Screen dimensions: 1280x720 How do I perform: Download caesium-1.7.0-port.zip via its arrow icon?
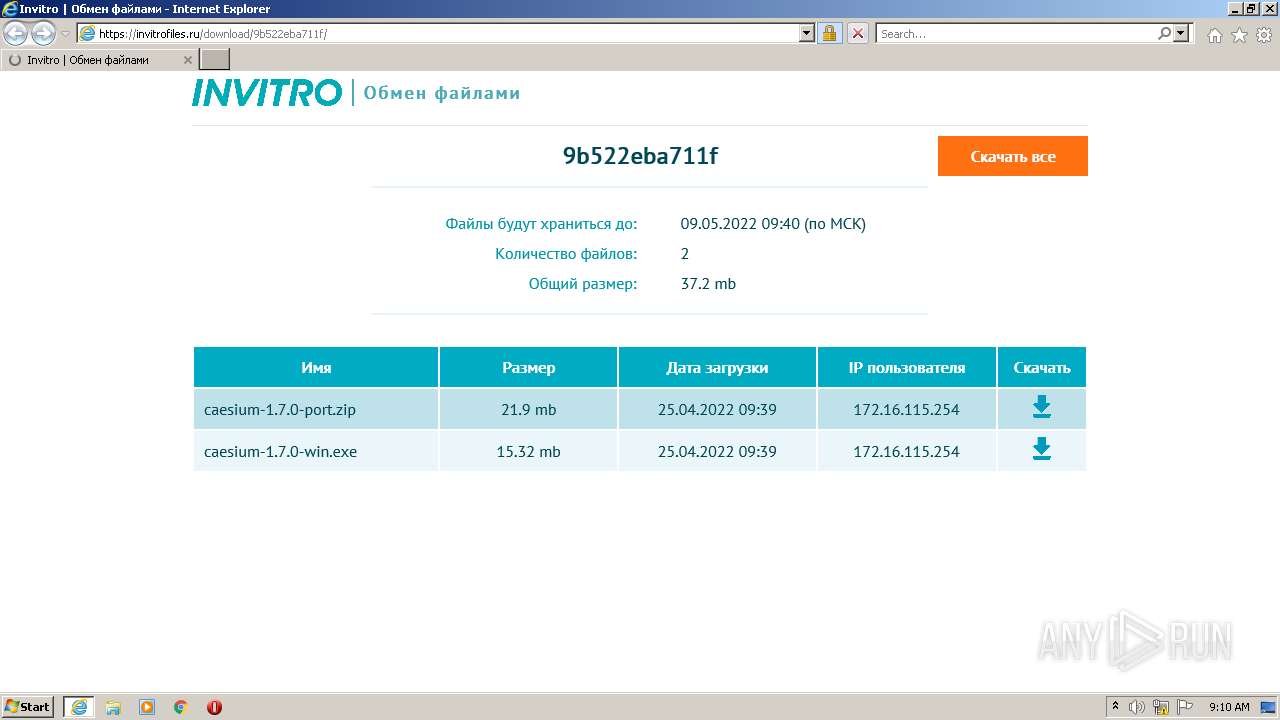pos(1041,407)
